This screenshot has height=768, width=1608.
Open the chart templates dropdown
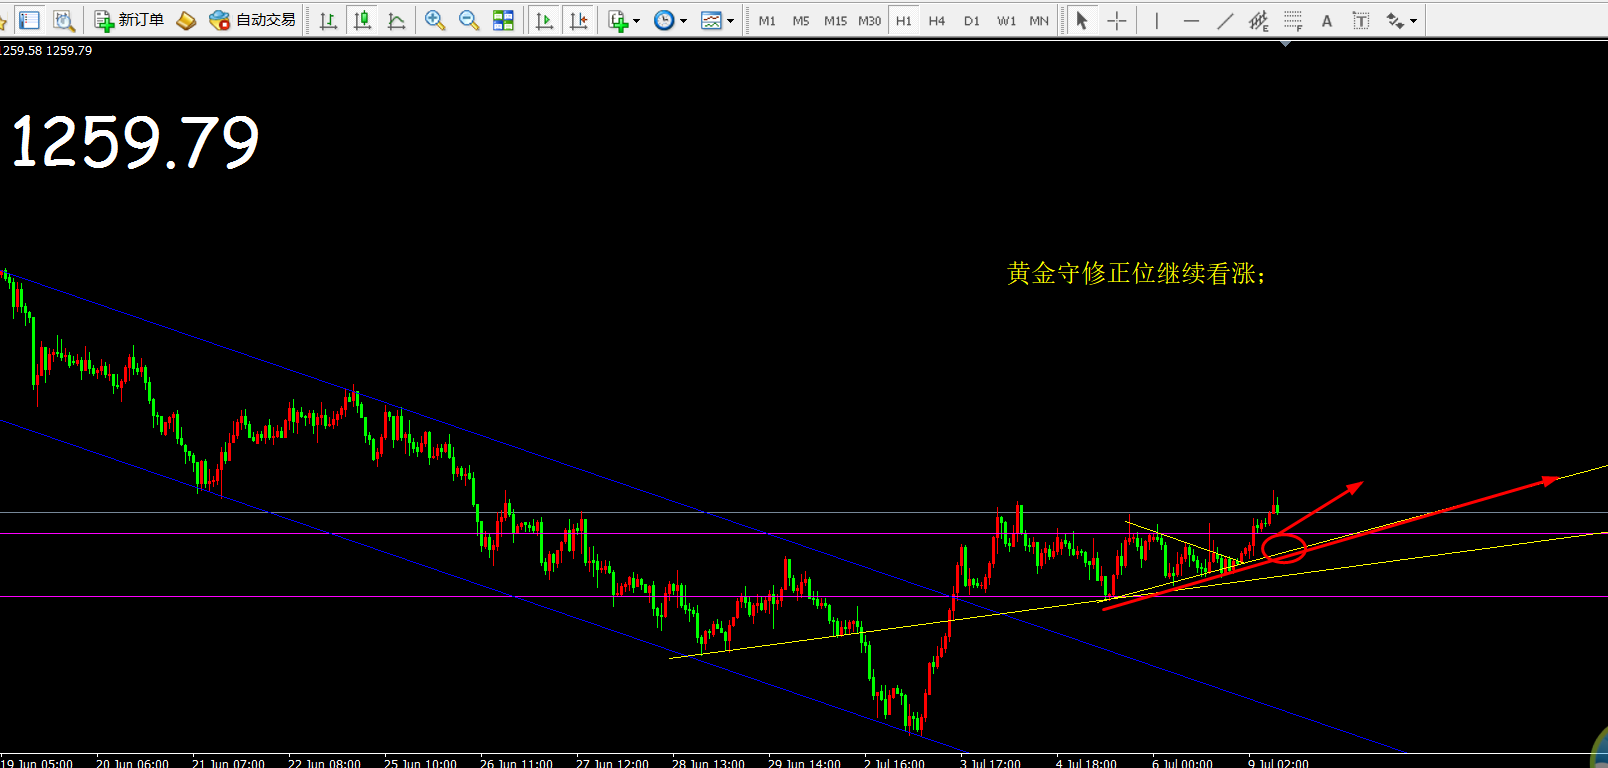coord(717,20)
